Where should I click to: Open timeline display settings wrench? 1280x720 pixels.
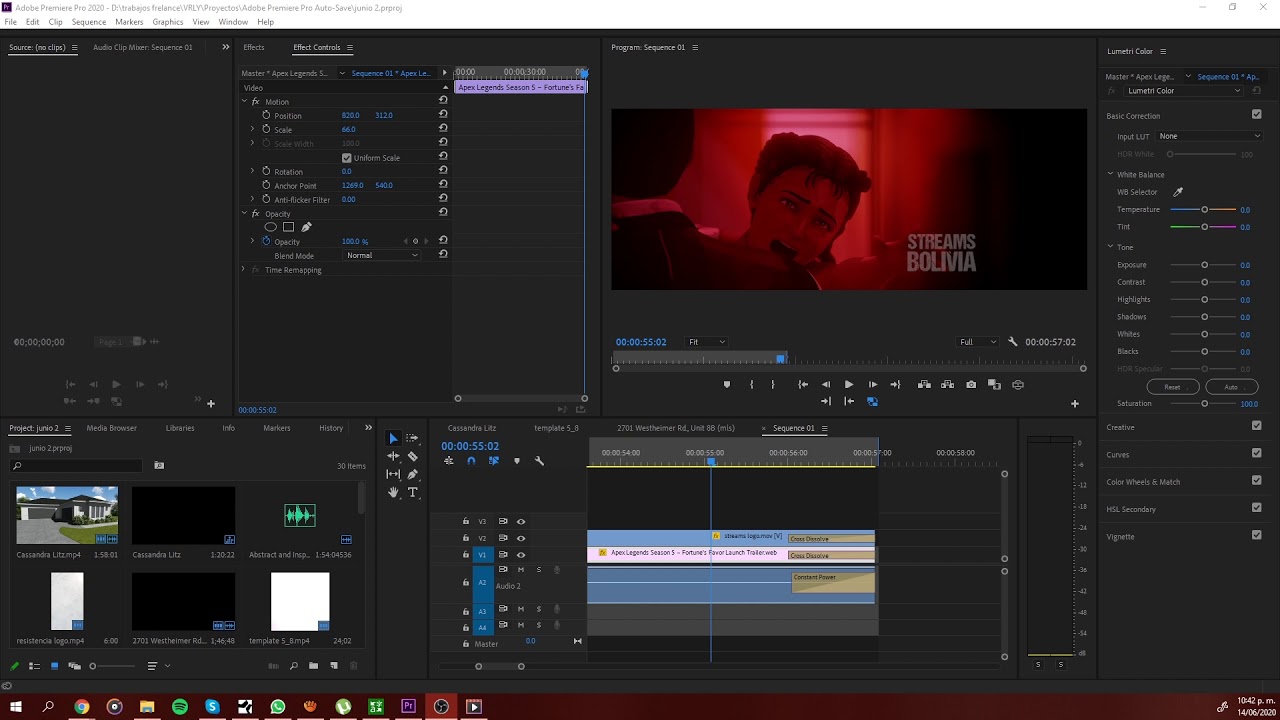coord(539,461)
